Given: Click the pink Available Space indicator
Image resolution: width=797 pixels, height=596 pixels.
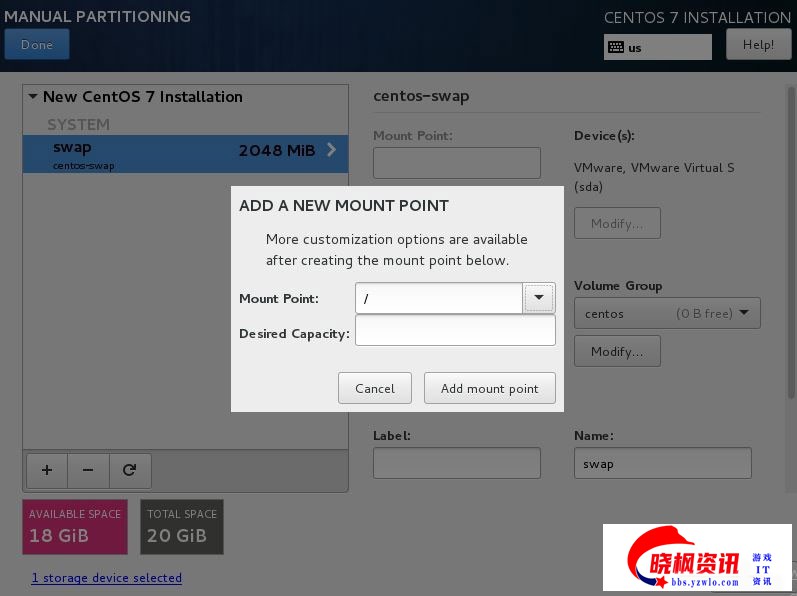Looking at the screenshot, I should (x=75, y=526).
